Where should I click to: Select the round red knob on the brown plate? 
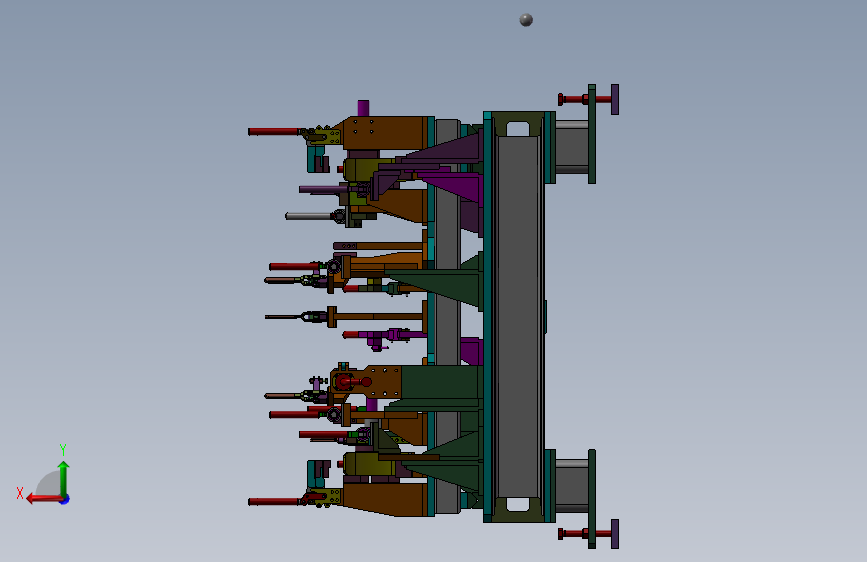[366, 382]
